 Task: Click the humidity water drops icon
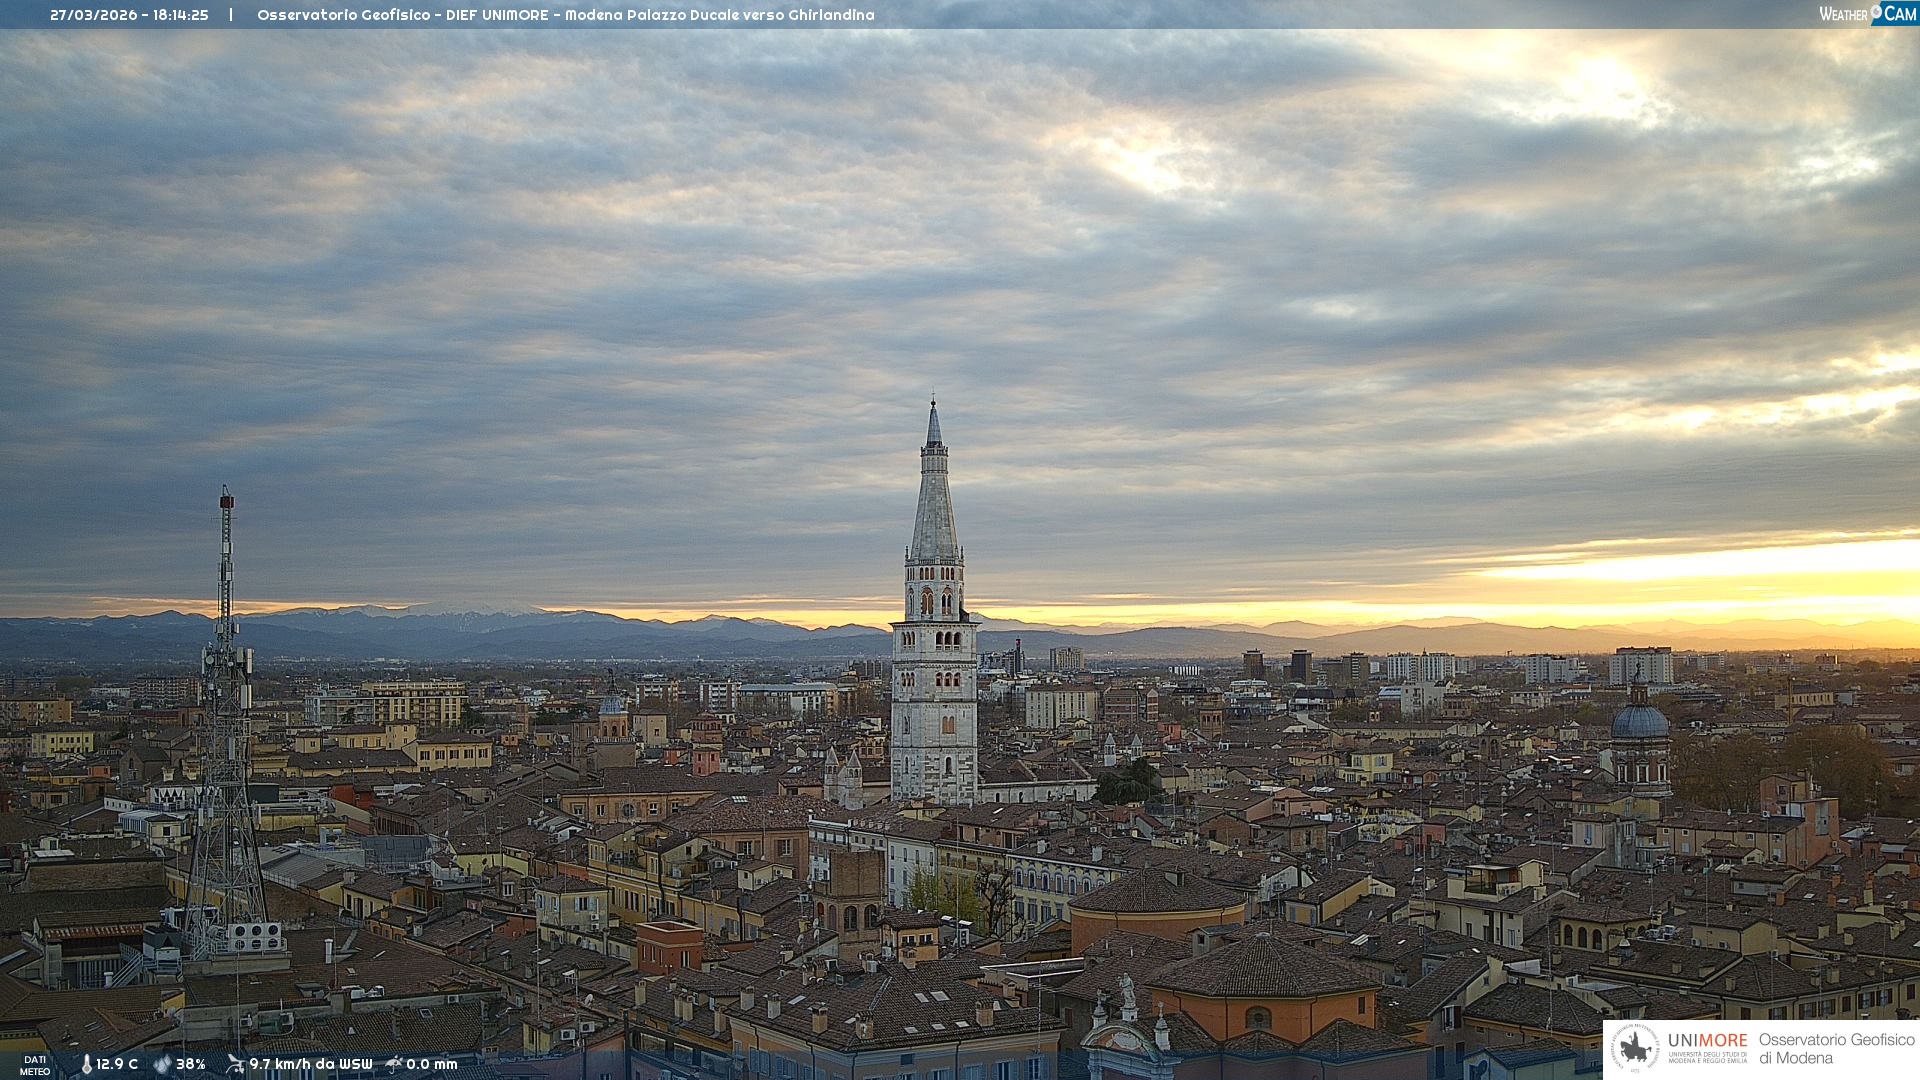[x=162, y=1064]
